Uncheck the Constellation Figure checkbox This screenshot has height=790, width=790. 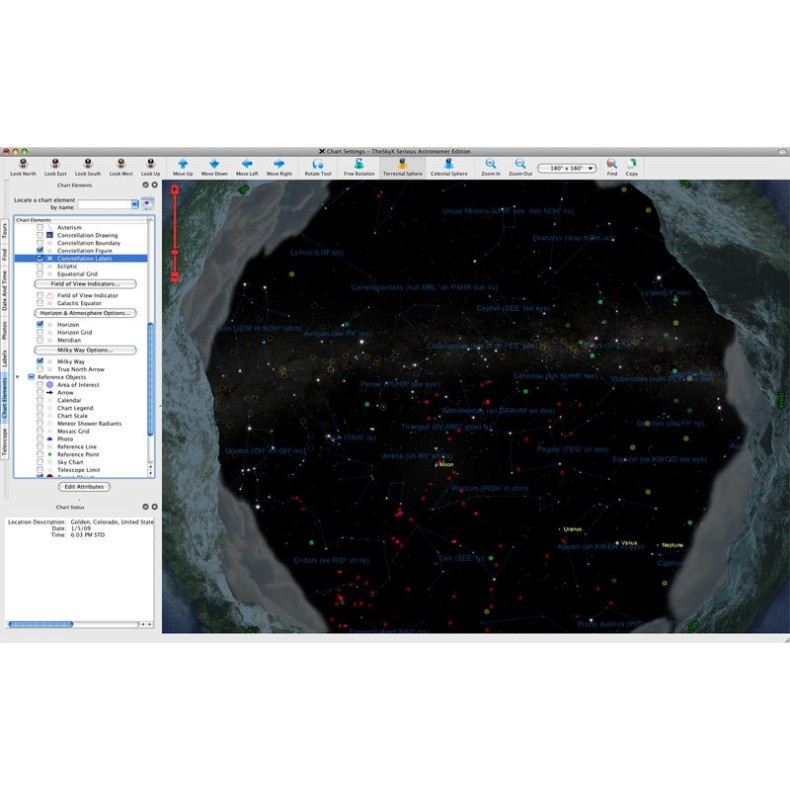pyautogui.click(x=40, y=250)
